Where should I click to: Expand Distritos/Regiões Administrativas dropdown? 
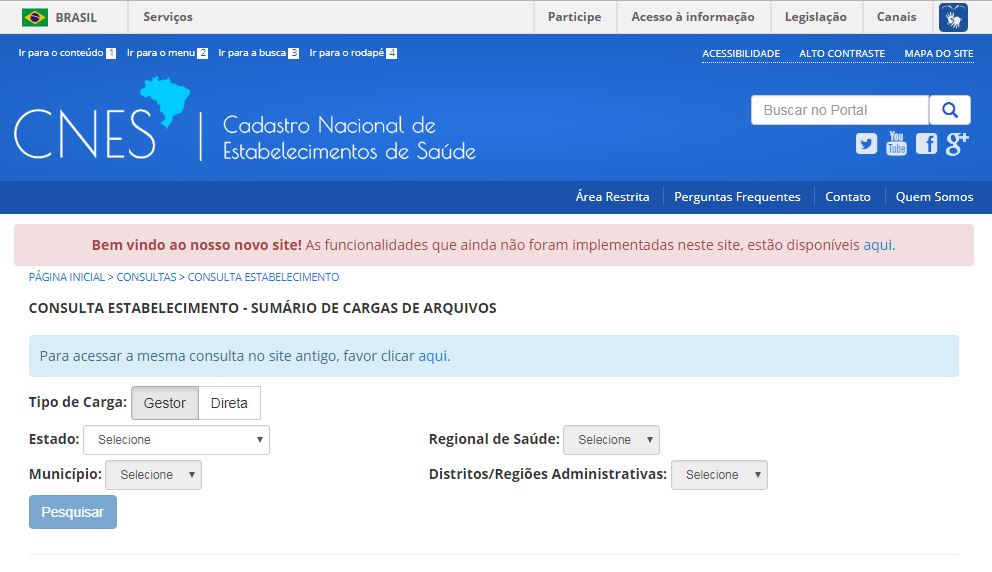(719, 475)
